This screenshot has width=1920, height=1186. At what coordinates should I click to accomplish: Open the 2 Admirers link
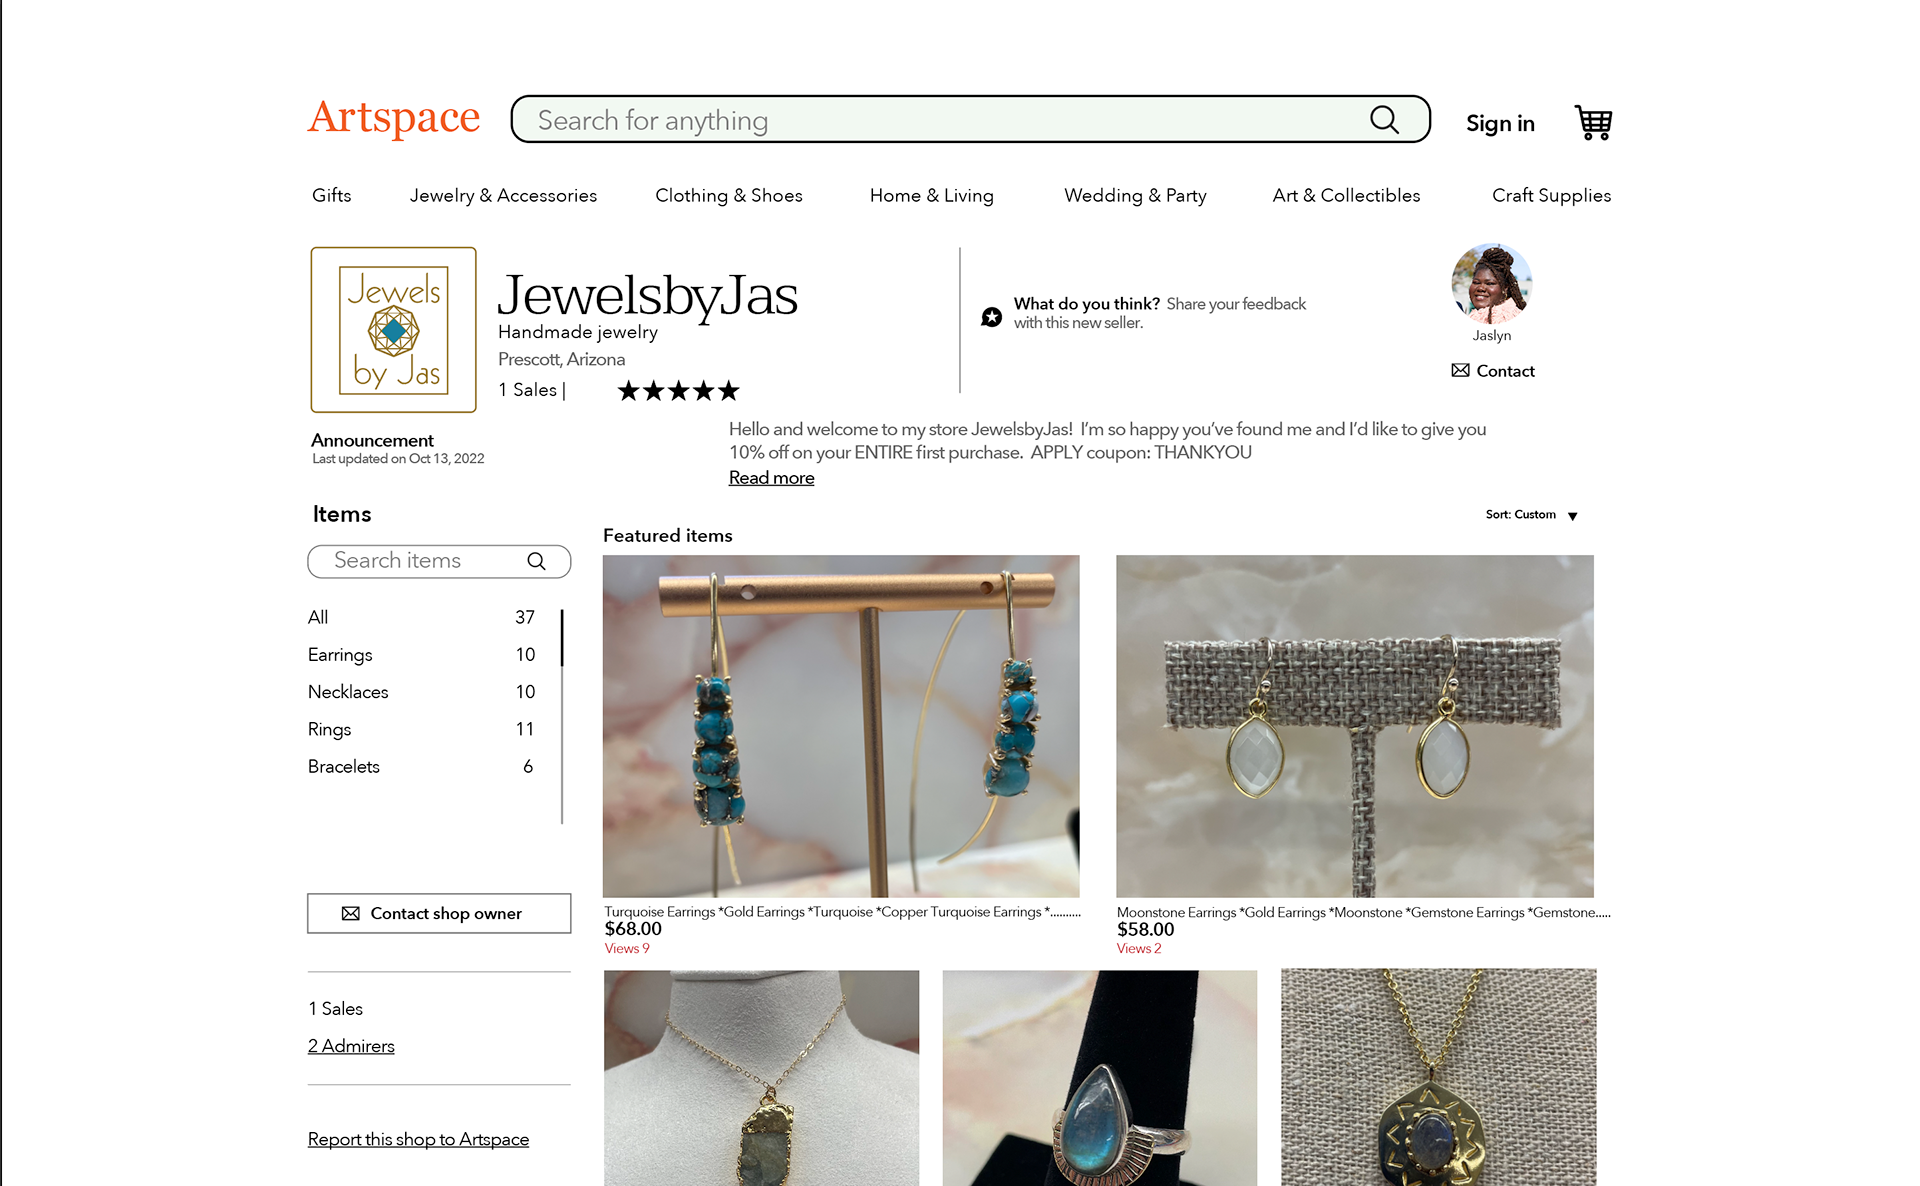(351, 1046)
